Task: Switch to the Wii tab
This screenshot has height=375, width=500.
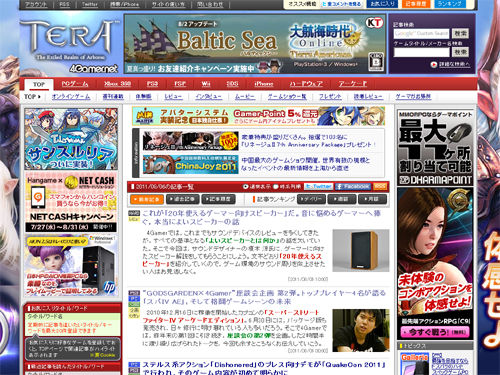Action: pyautogui.click(x=206, y=84)
